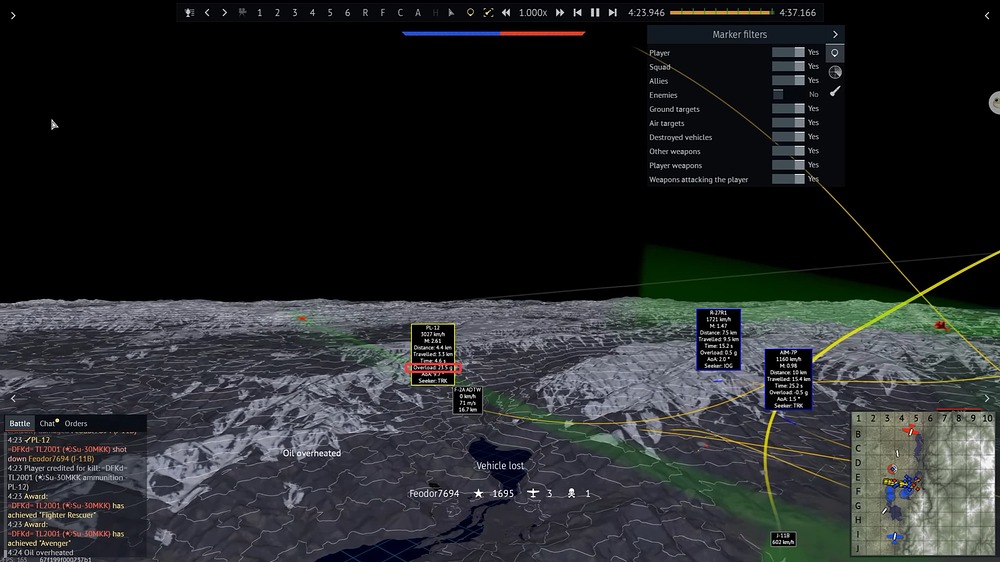Jump to replay start with skip-back button

(x=577, y=13)
